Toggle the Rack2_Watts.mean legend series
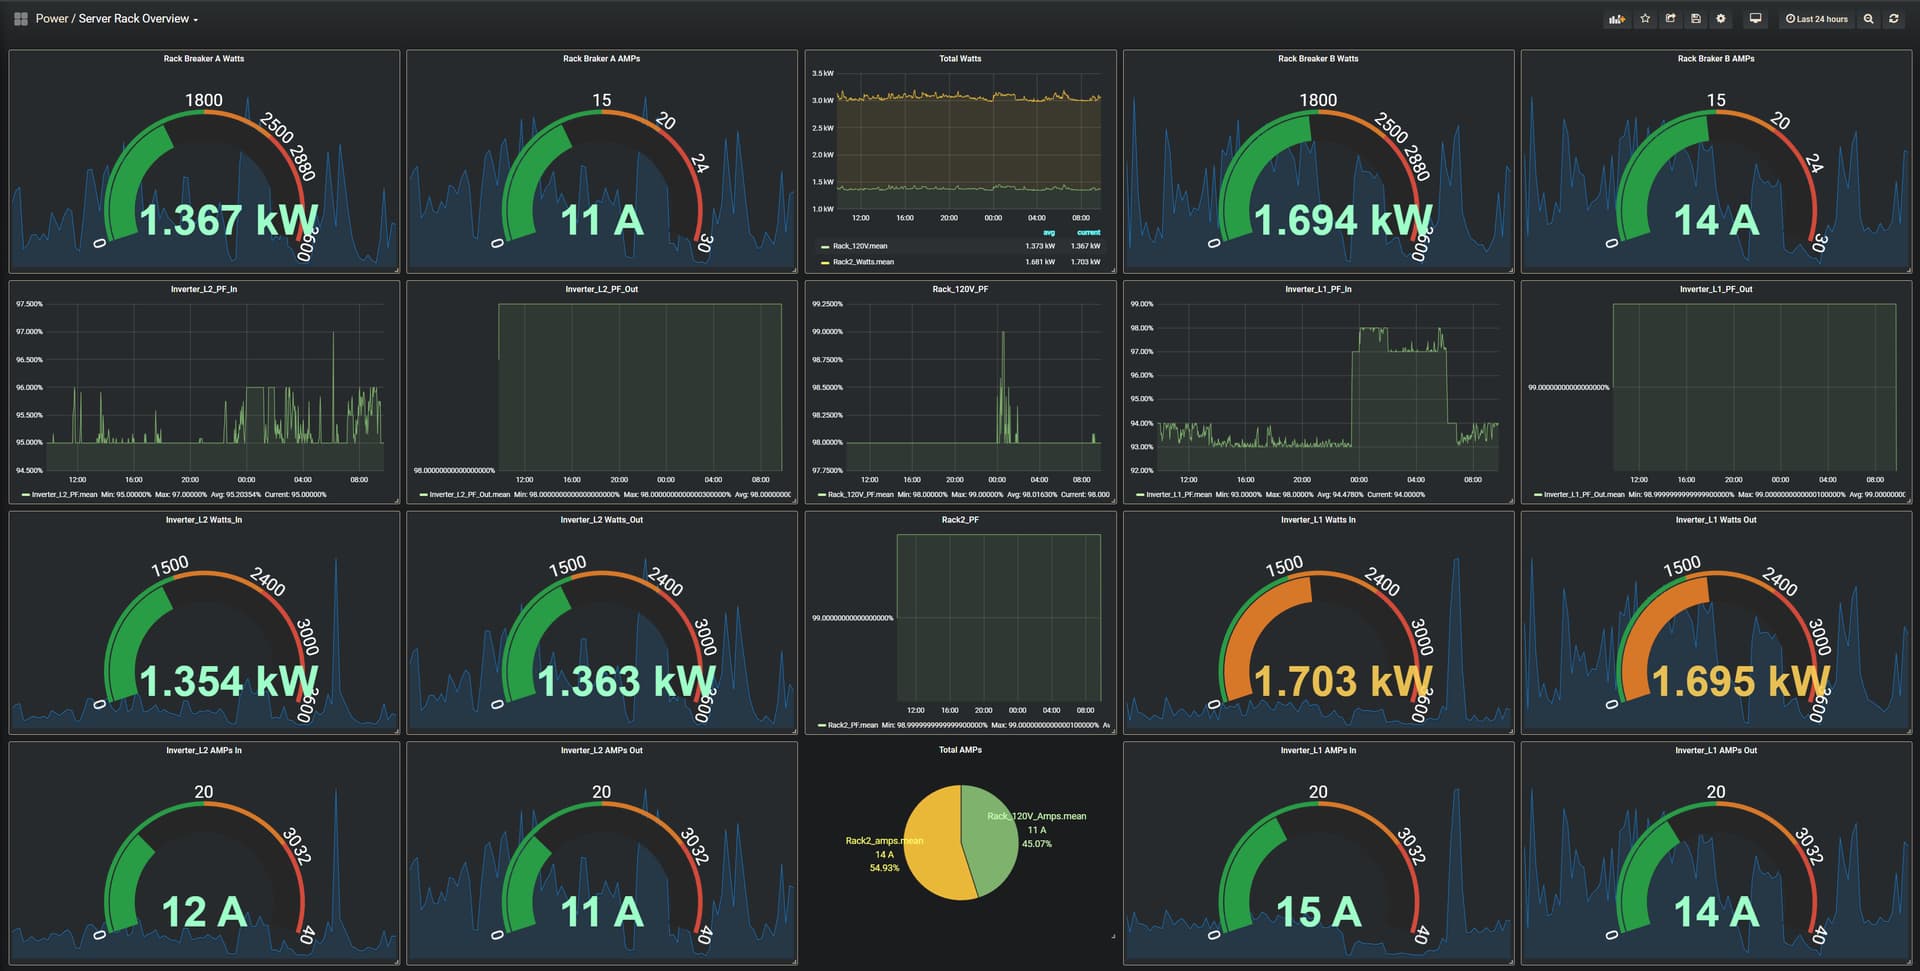1920x971 pixels. click(x=863, y=262)
